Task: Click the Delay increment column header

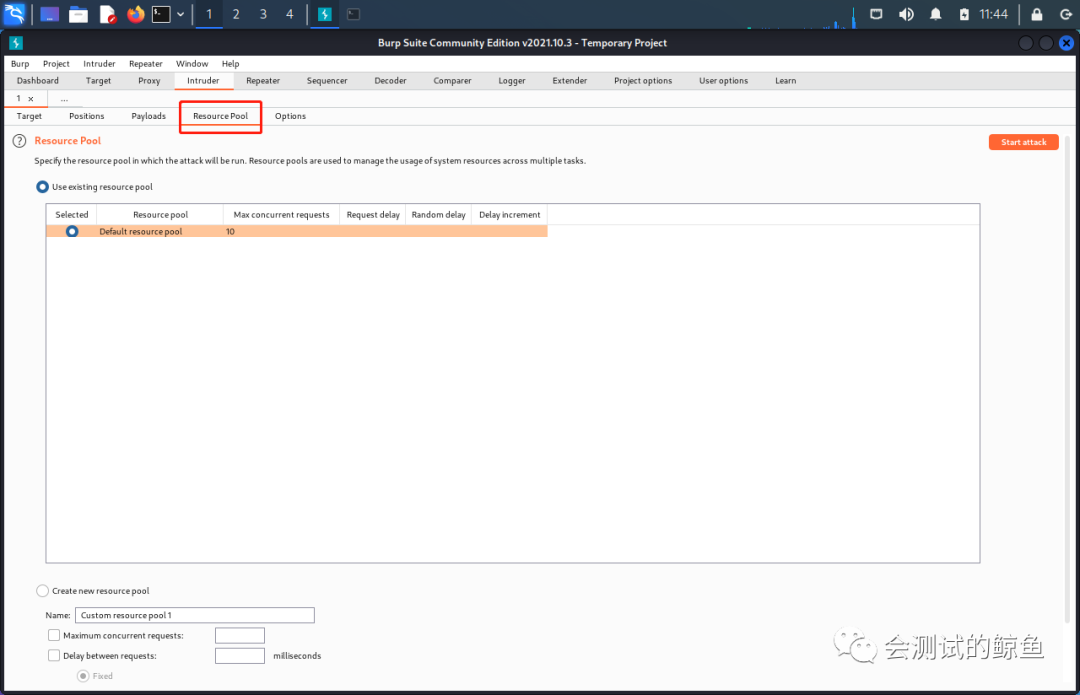Action: (510, 215)
